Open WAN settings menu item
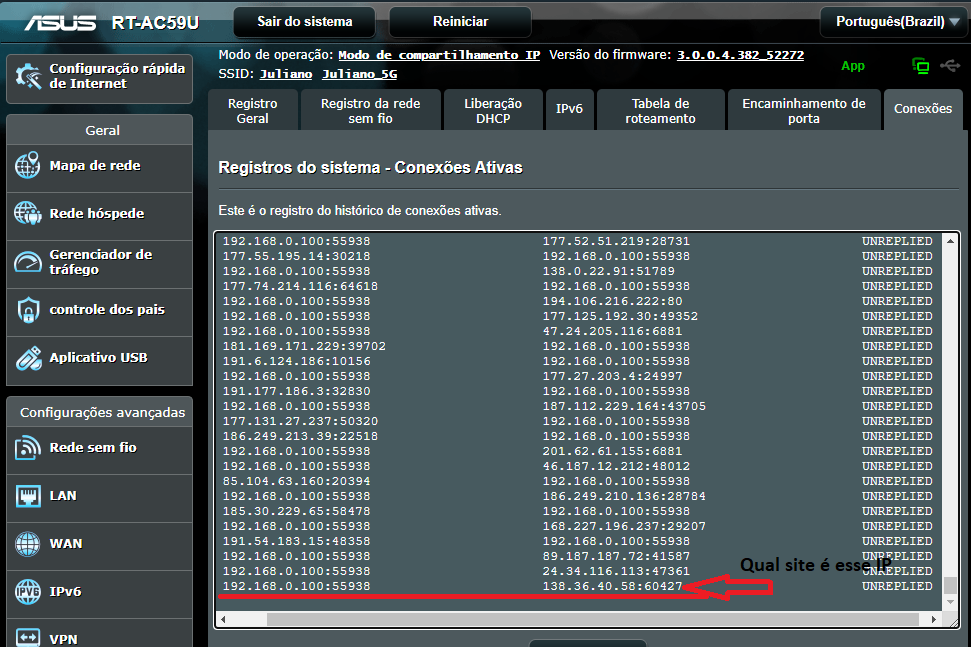Image resolution: width=971 pixels, height=647 pixels. click(x=100, y=546)
